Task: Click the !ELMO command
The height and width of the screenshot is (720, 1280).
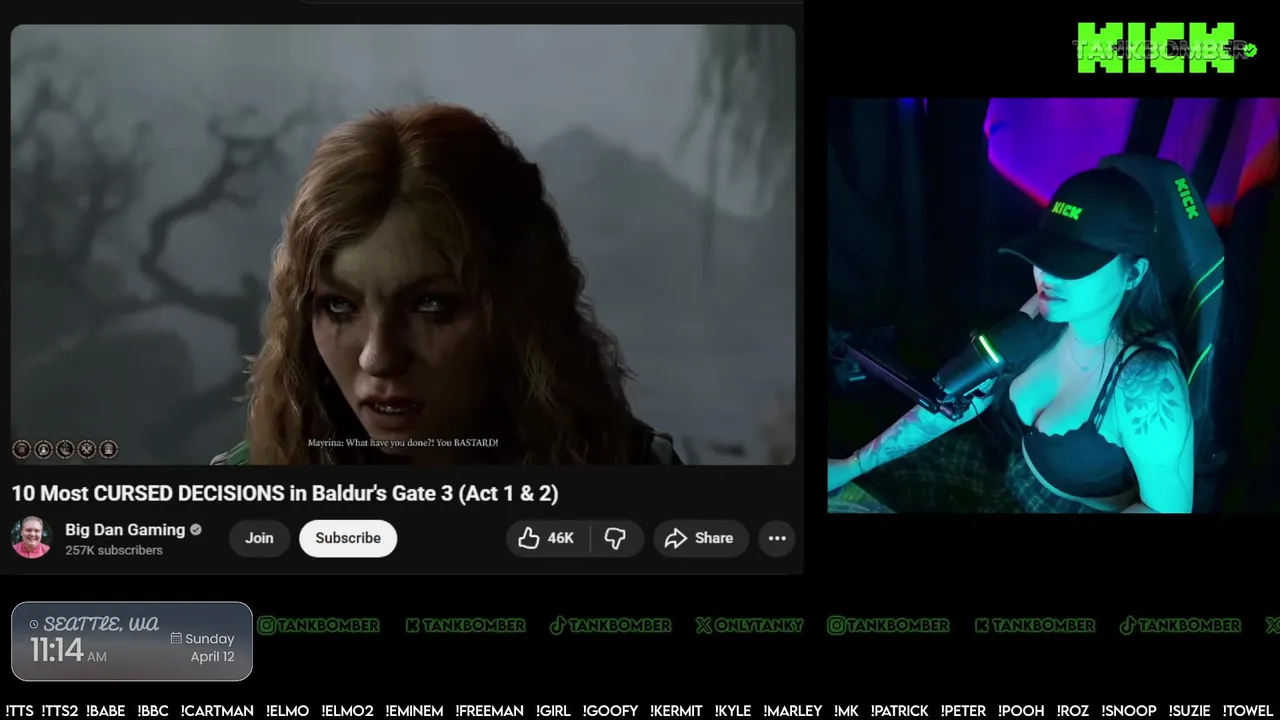Action: tap(288, 711)
